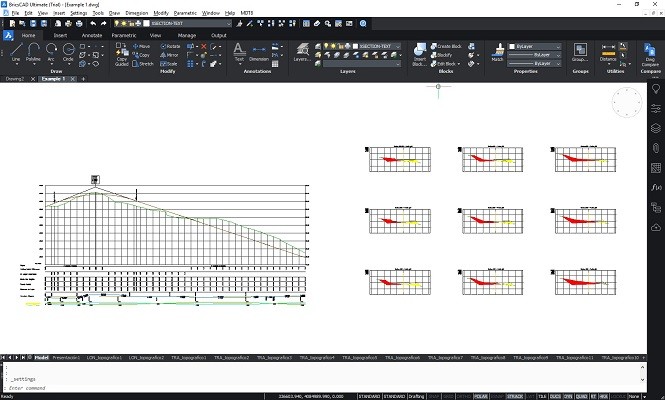Toggle SNAP in status bar
Image resolution: width=665 pixels, height=400 pixels.
tap(434, 397)
